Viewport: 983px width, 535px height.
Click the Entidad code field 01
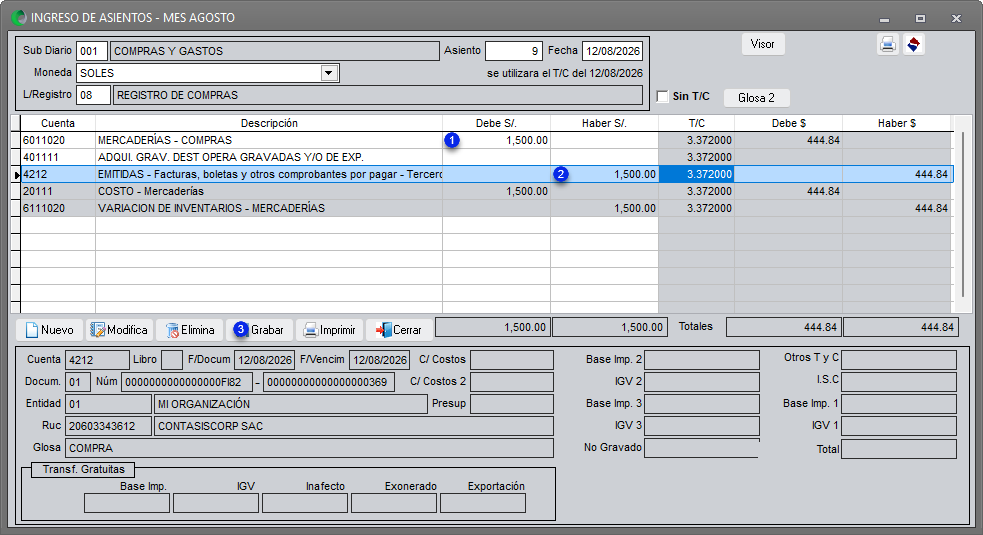108,404
